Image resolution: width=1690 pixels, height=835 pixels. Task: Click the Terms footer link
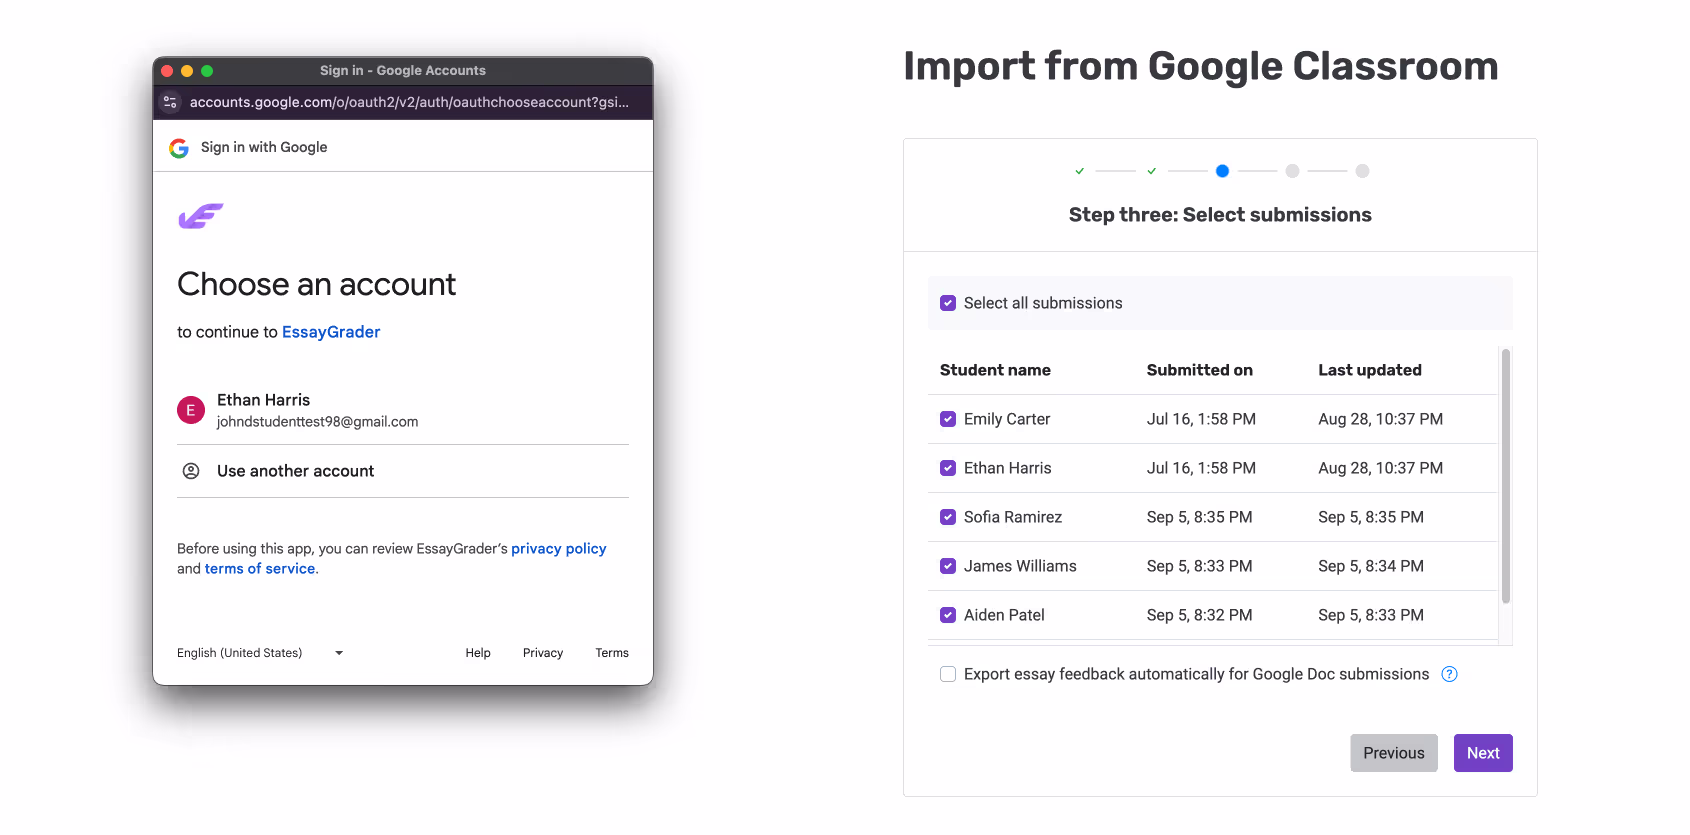612,653
